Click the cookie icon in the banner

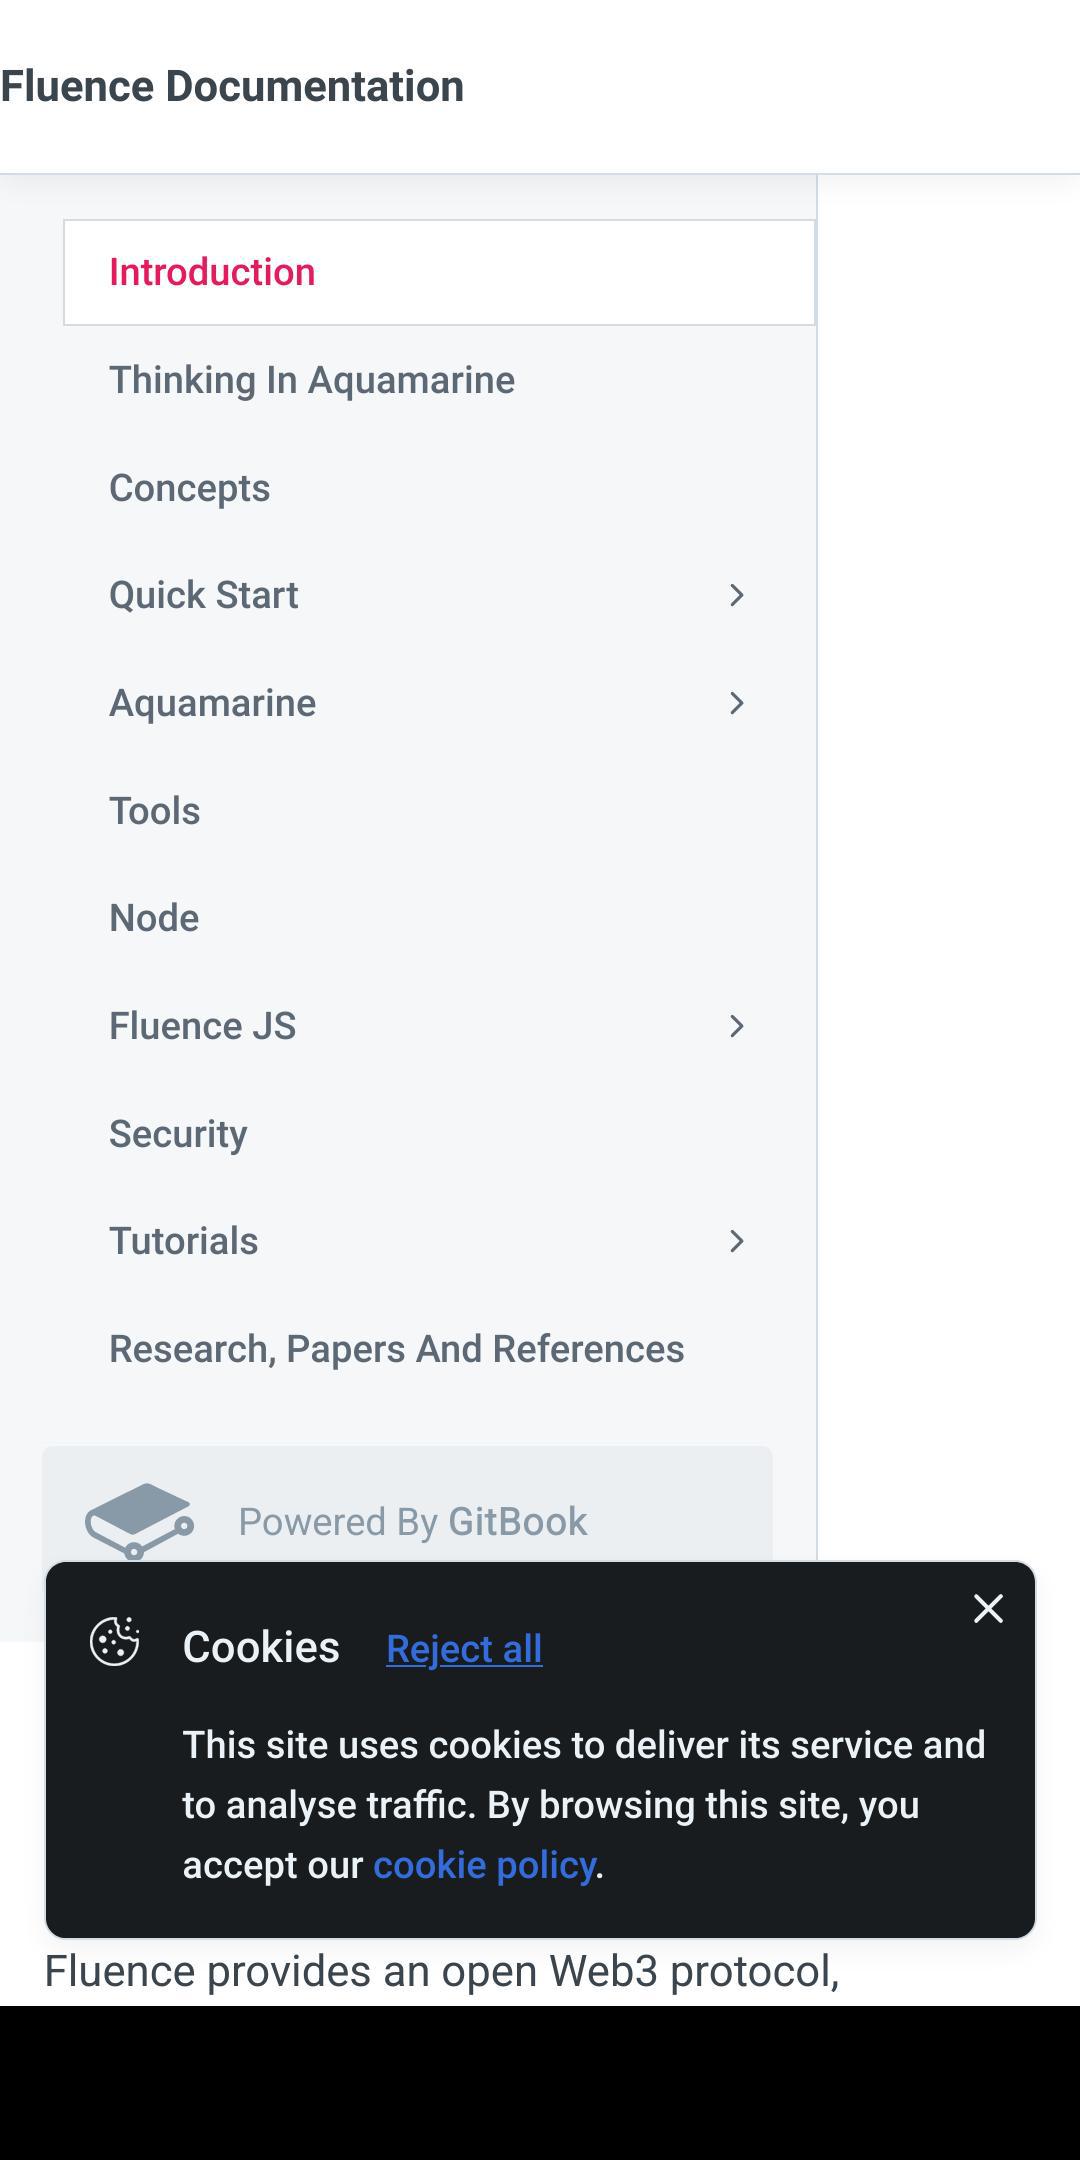[x=117, y=1646]
